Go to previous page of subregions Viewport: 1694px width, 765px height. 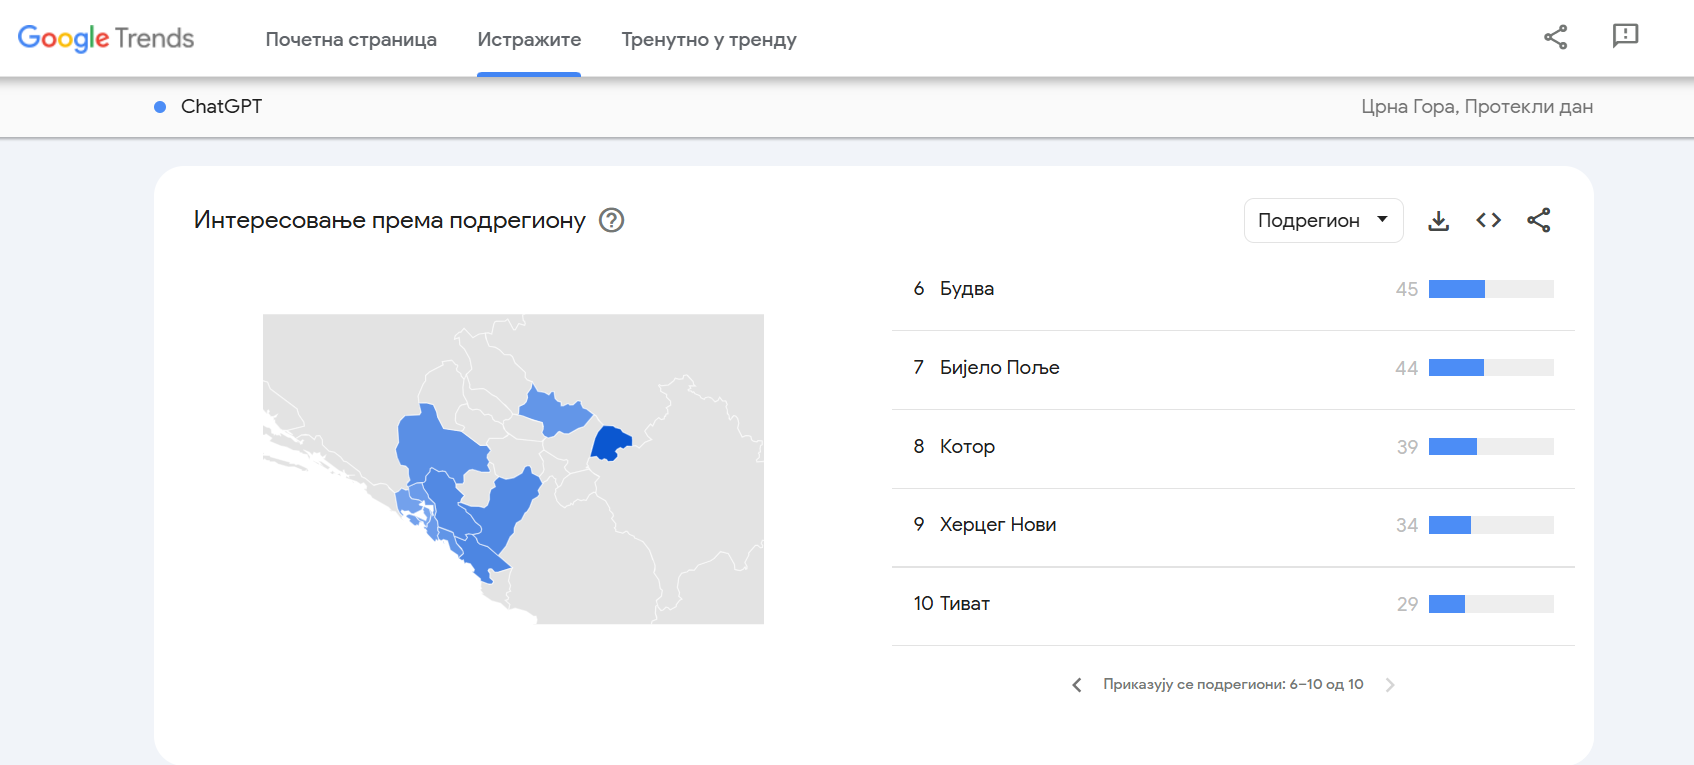pyautogui.click(x=1077, y=685)
